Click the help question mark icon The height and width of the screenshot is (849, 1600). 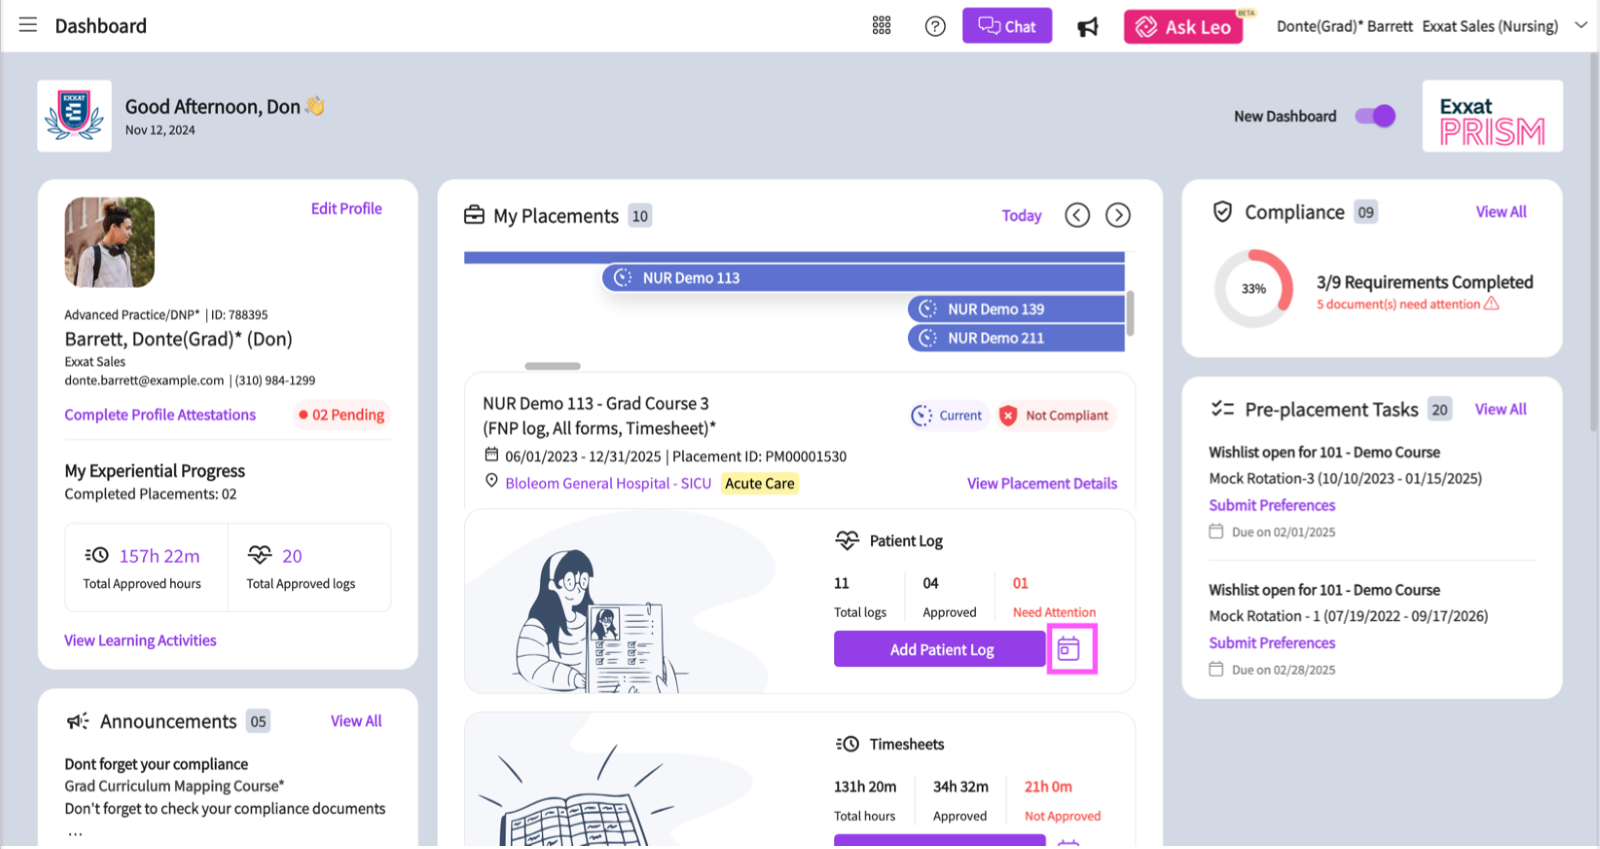(x=935, y=26)
